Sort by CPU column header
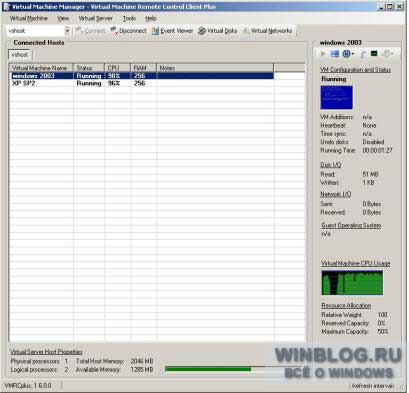Viewport: 409px width, 393px height. pos(117,68)
